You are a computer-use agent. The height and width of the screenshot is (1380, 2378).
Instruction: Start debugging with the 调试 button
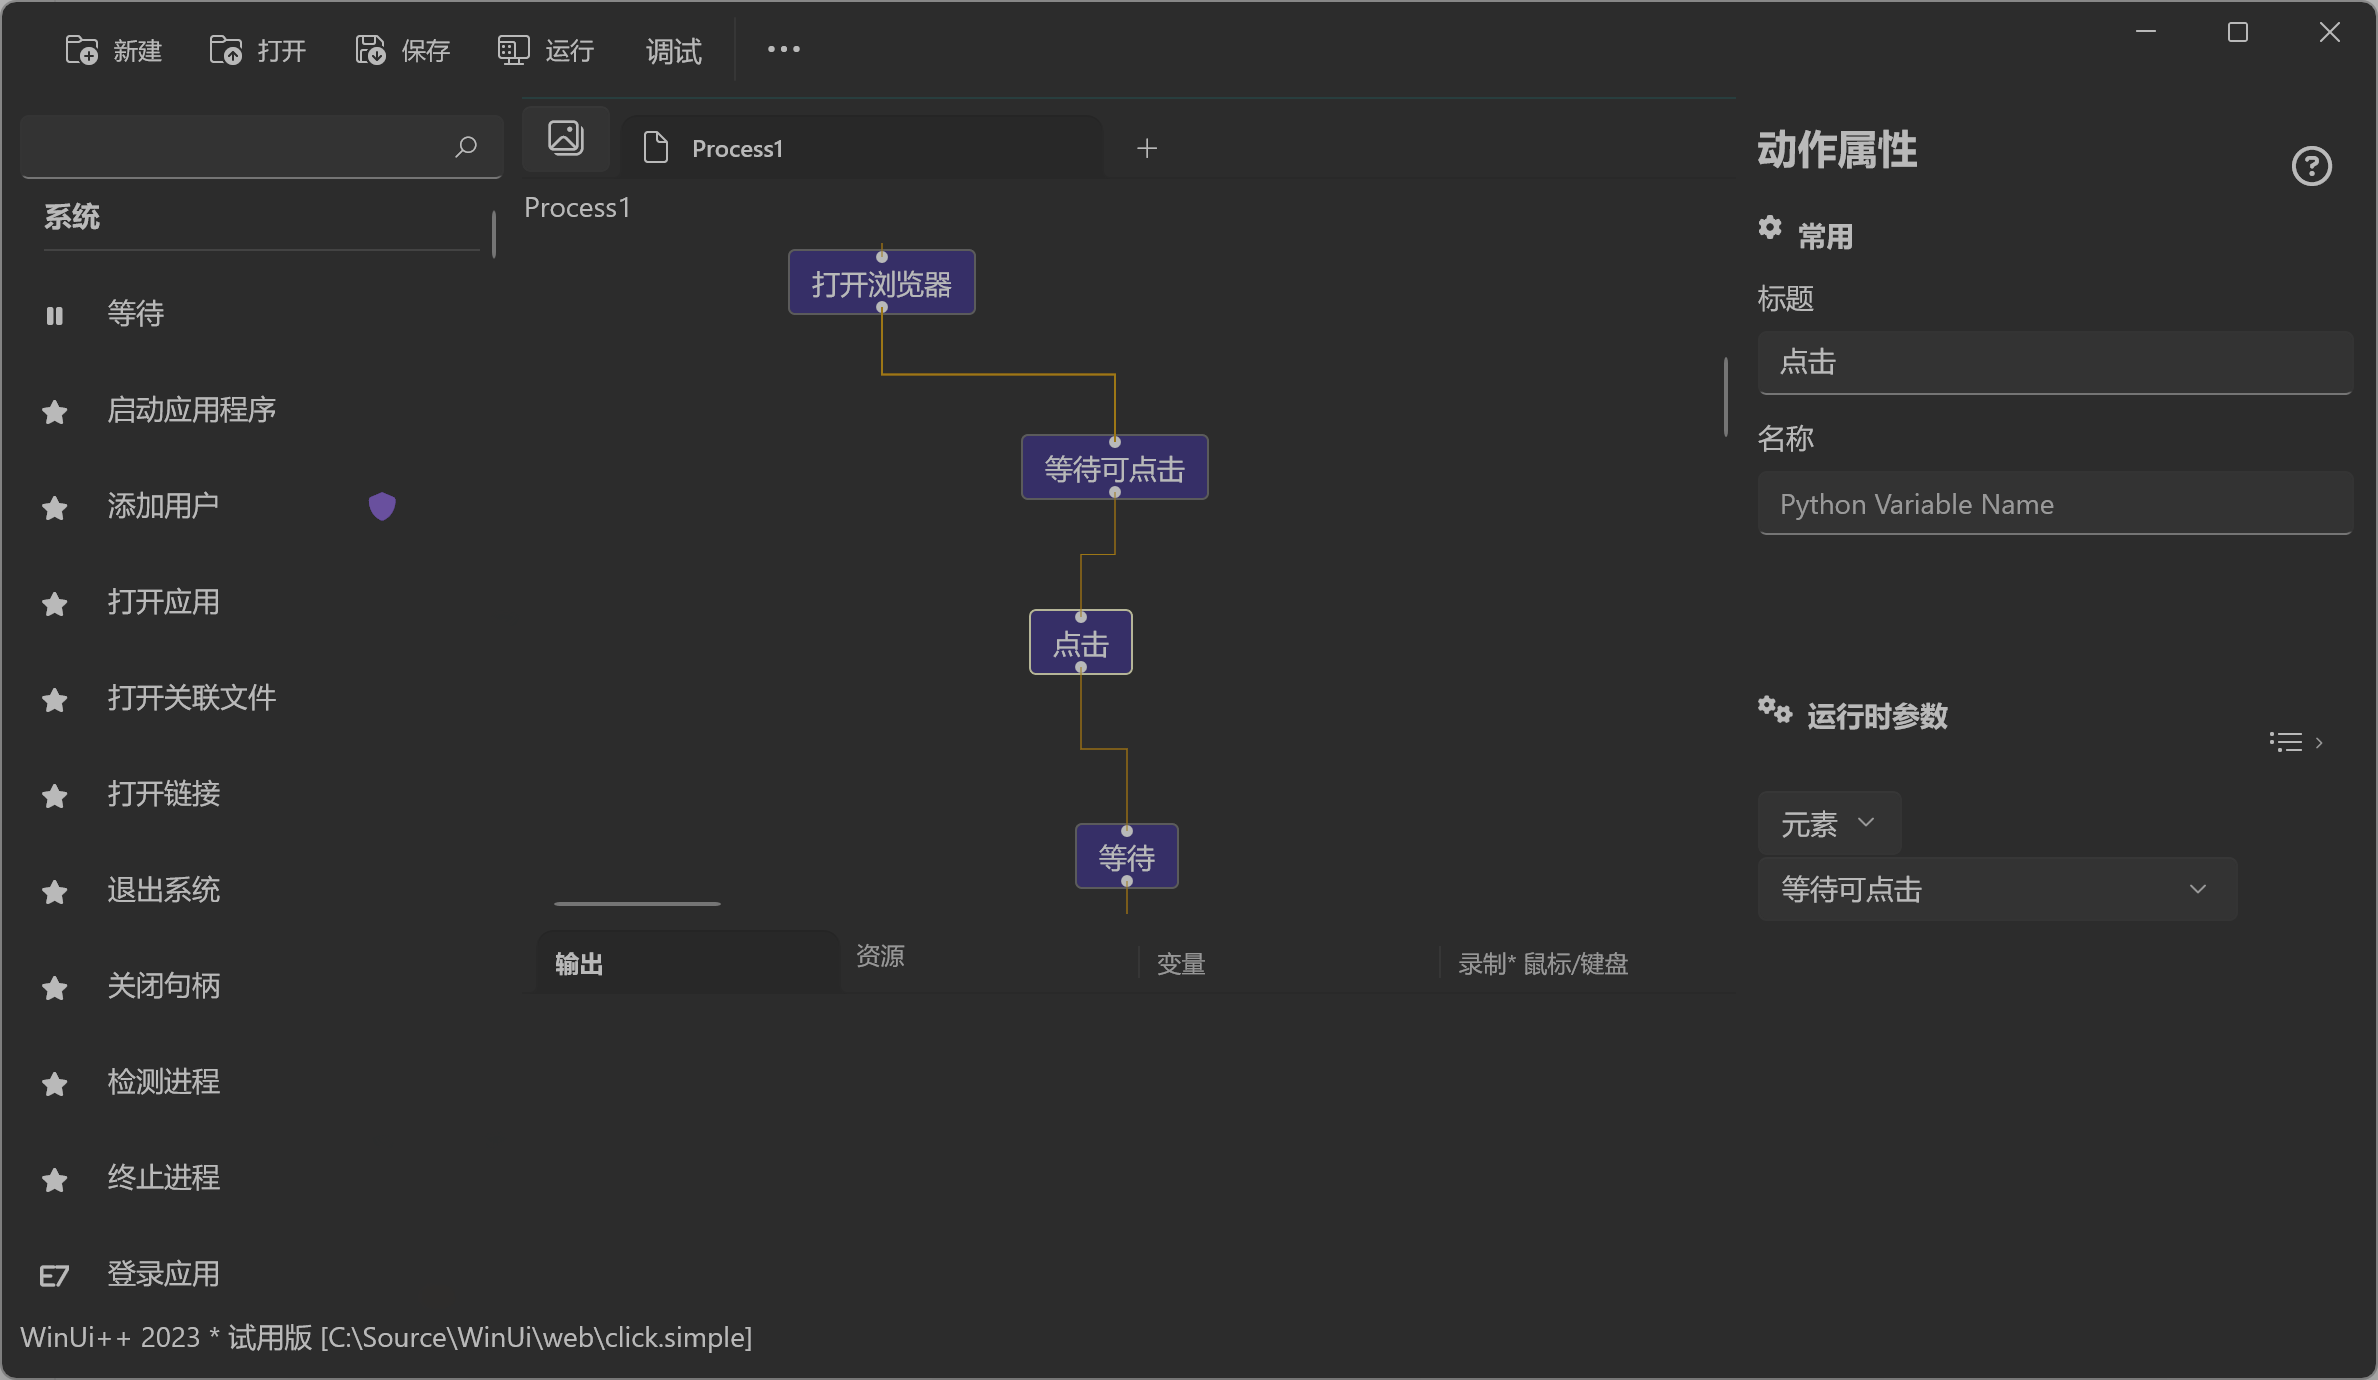pyautogui.click(x=672, y=50)
